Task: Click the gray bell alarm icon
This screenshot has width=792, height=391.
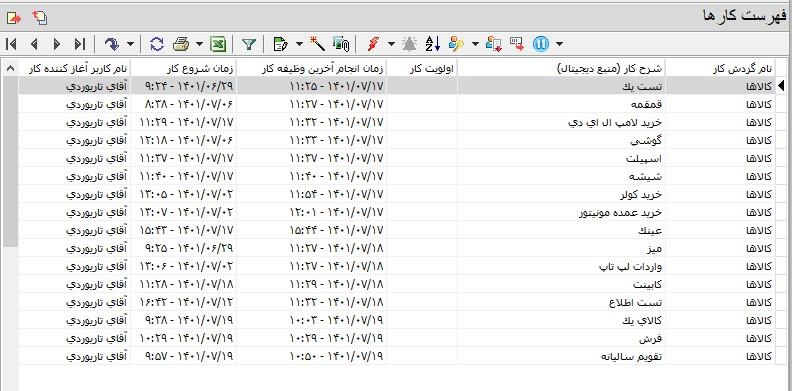Action: (x=409, y=44)
